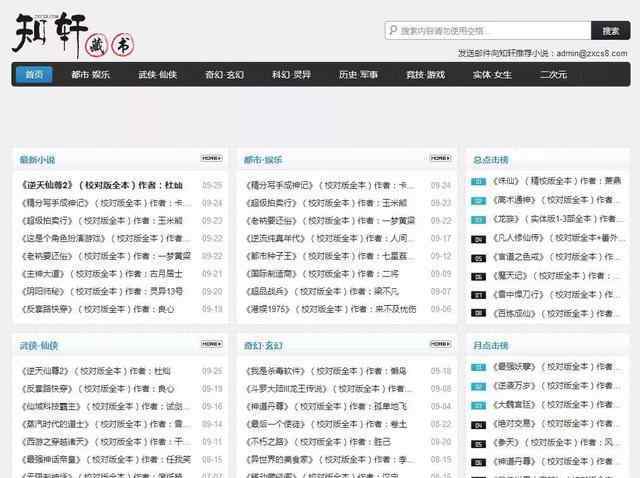The image size is (640, 478).
Task: Open 《最强妖孽》 in 月点击榜 ranking
Action: coord(557,367)
